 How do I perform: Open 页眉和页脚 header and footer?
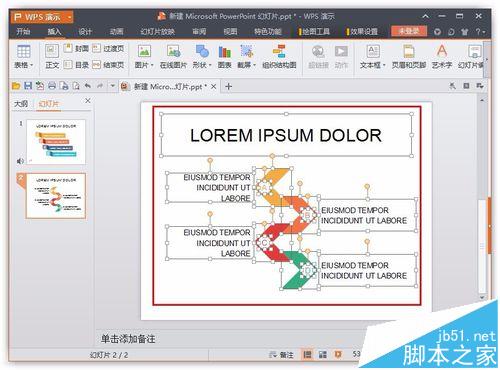coord(409,57)
